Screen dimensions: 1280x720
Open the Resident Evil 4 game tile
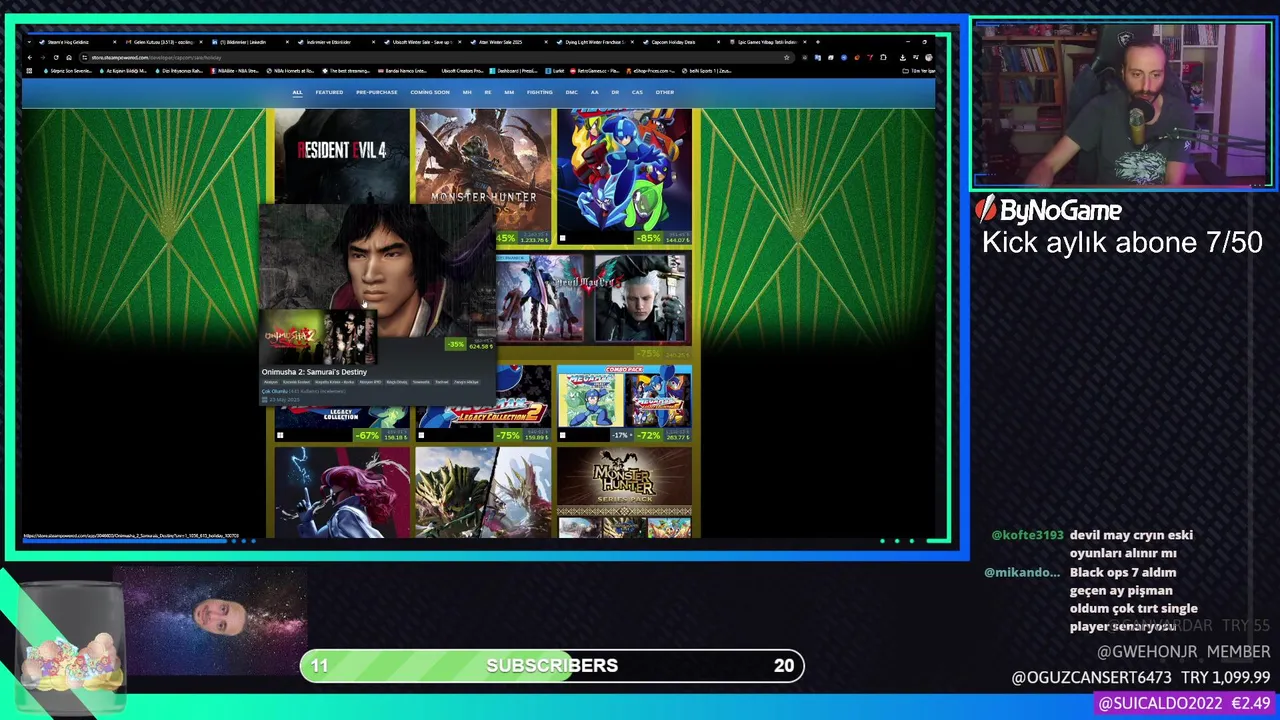click(342, 155)
